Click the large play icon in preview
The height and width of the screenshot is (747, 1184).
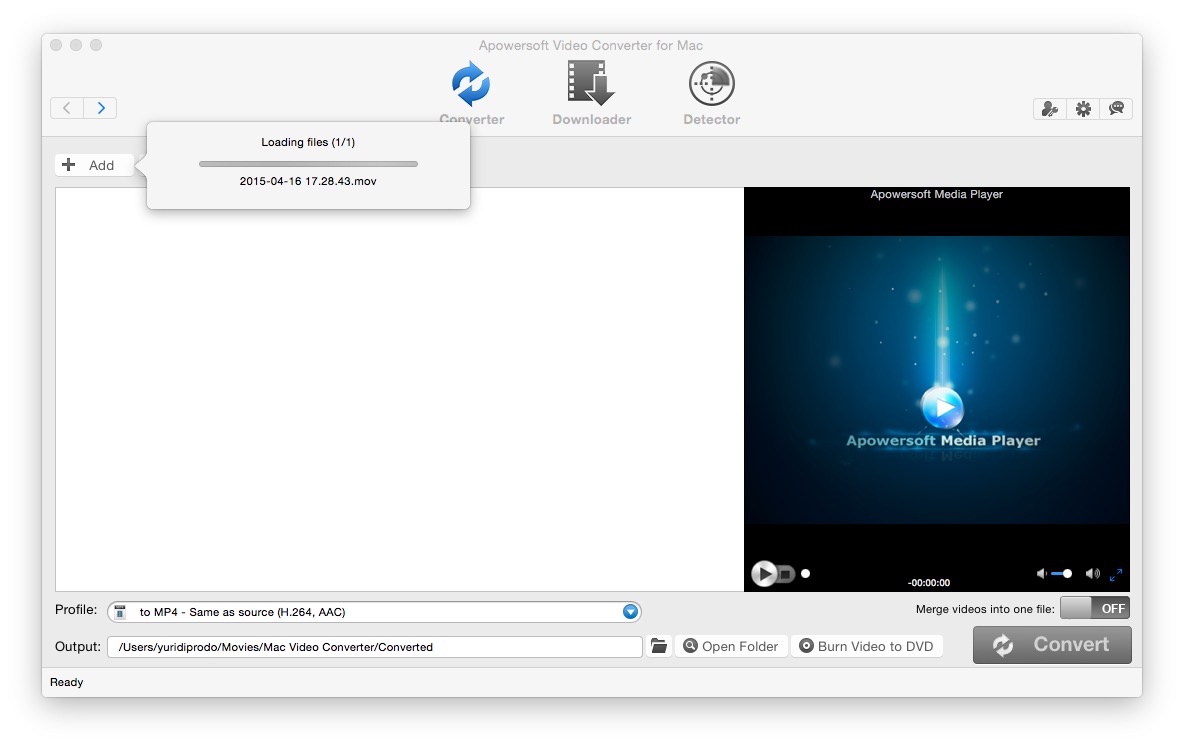(942, 407)
